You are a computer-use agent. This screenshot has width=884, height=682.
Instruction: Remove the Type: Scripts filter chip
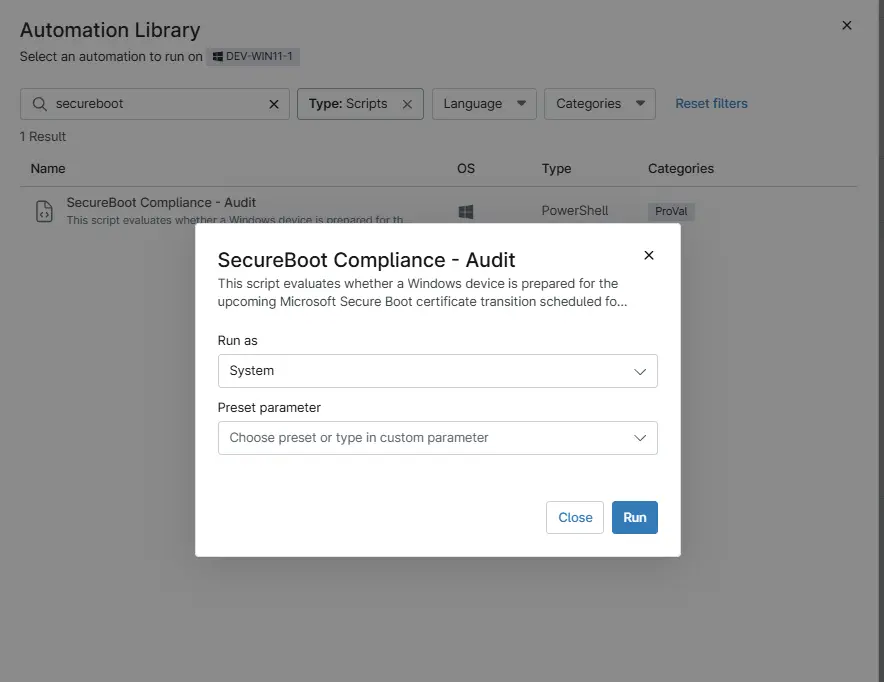407,104
